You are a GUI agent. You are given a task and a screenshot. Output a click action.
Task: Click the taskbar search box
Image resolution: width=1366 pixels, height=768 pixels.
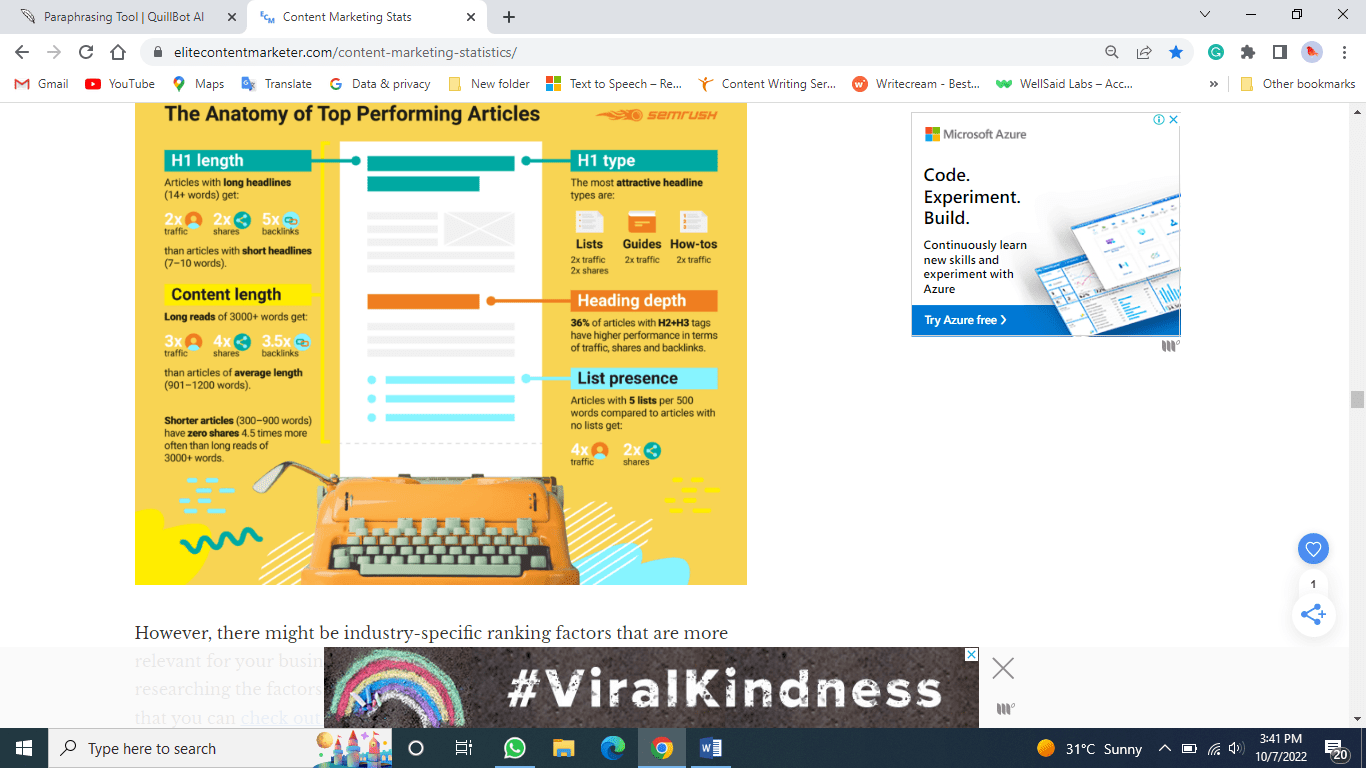point(220,748)
